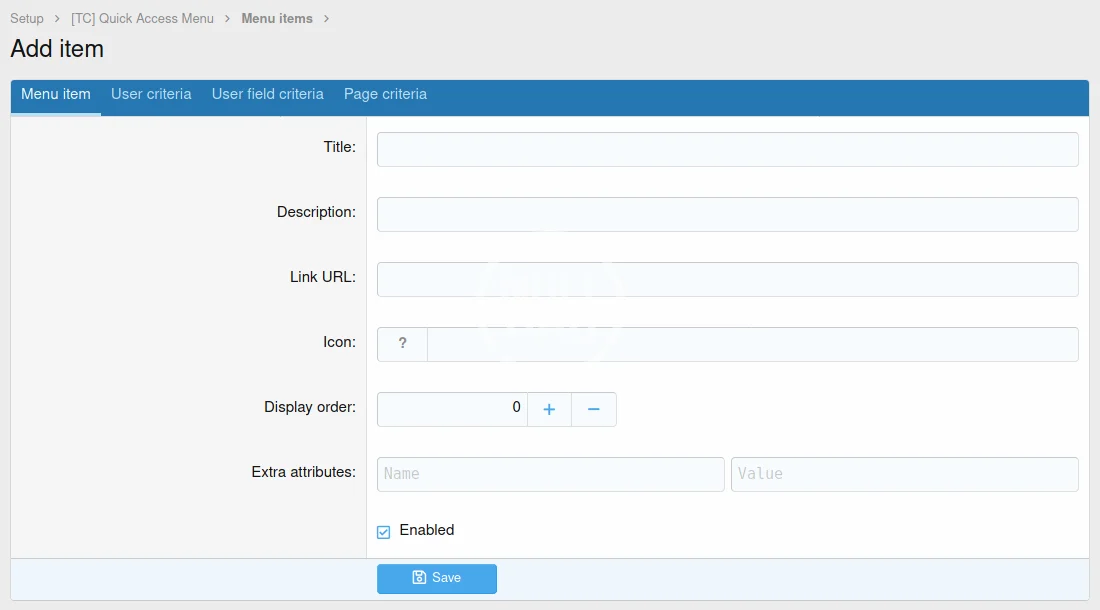Click the Icon name input field
The image size is (1100, 610).
(752, 344)
